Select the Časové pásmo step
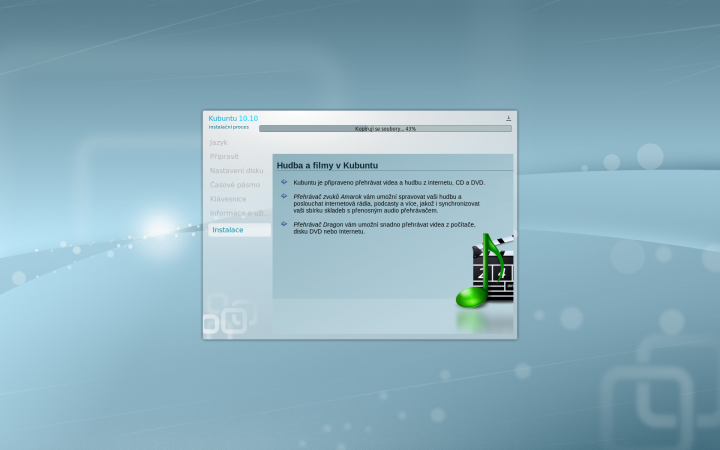The image size is (720, 450). pos(235,185)
